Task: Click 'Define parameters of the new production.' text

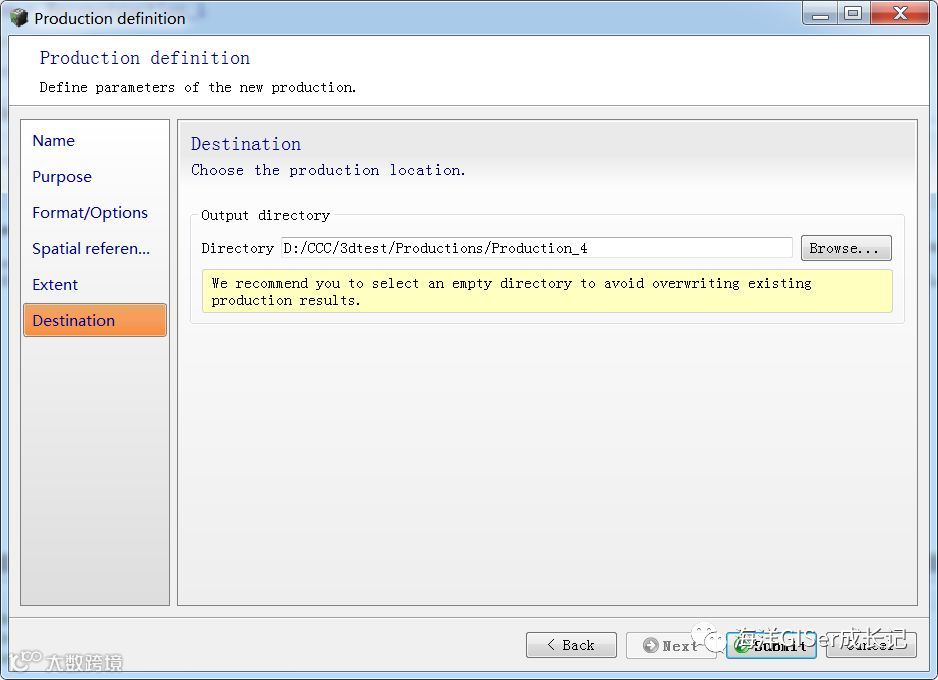Action: tap(197, 87)
